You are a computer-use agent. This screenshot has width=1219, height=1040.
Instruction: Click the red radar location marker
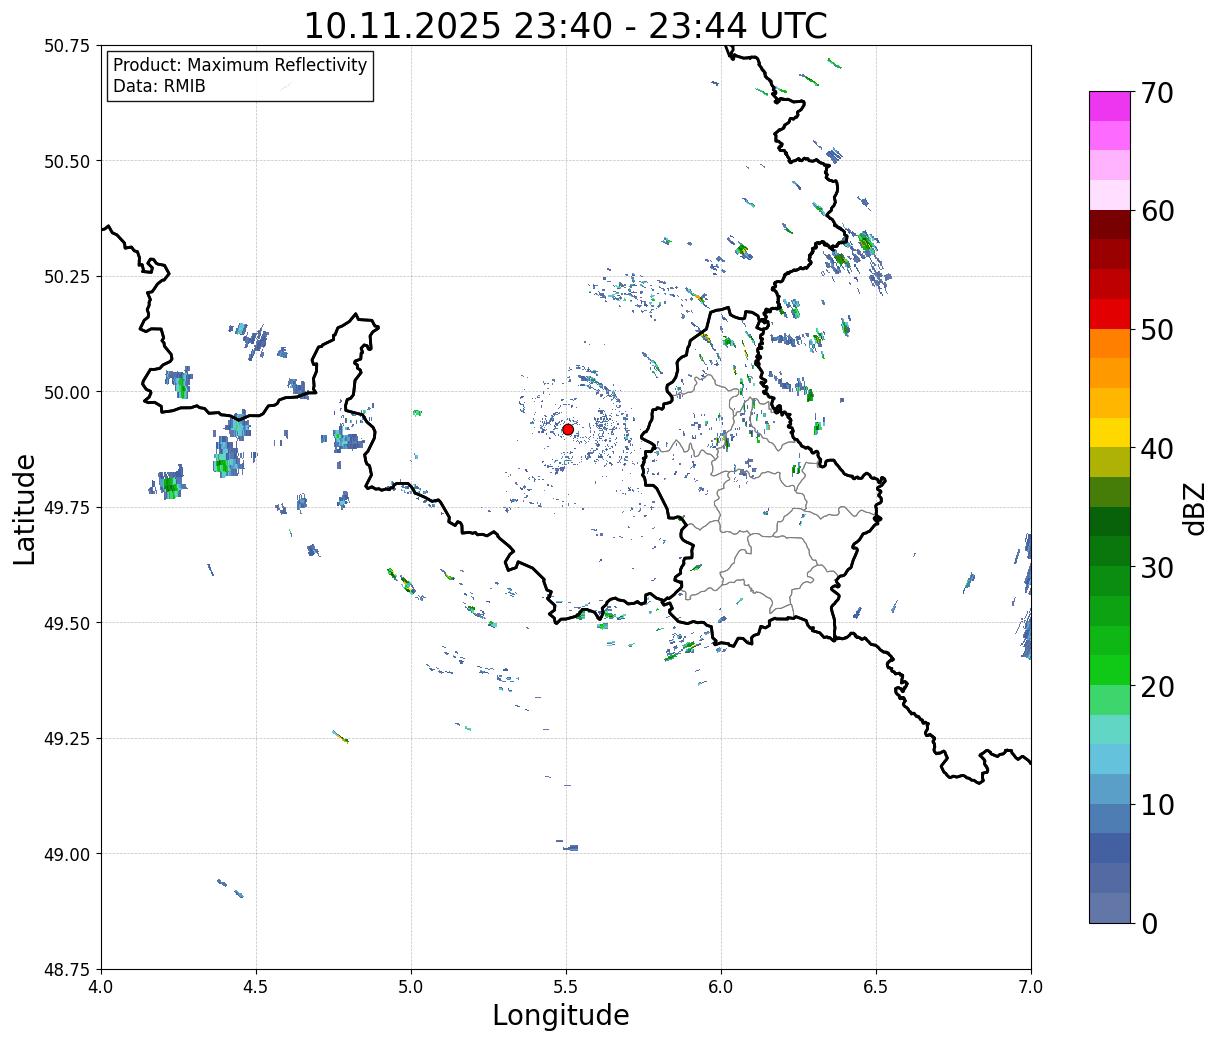coord(568,429)
